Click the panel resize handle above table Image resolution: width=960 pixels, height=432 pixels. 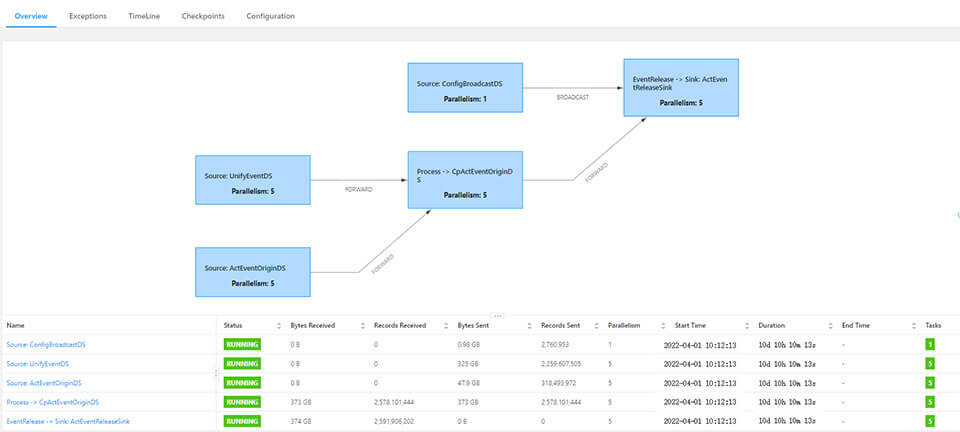[x=497, y=316]
